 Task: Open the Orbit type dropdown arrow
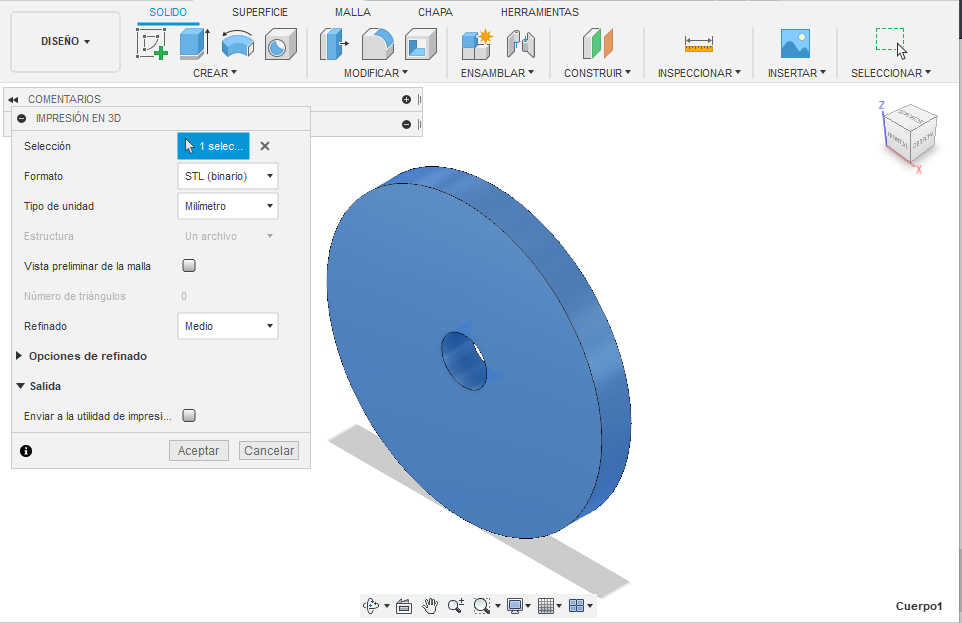pos(387,606)
